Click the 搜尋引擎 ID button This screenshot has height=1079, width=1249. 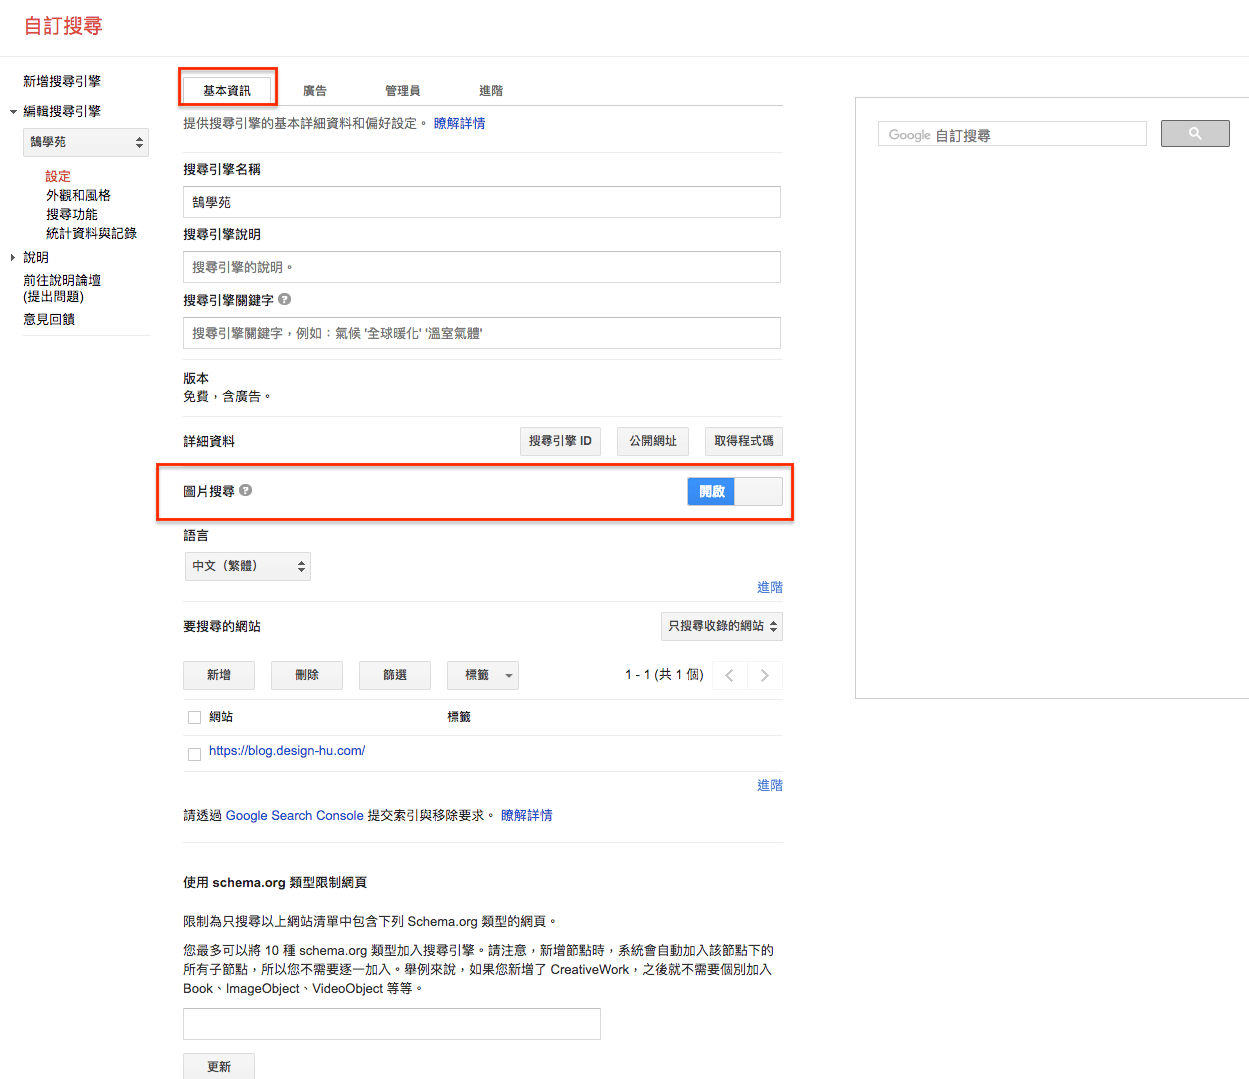pos(560,441)
